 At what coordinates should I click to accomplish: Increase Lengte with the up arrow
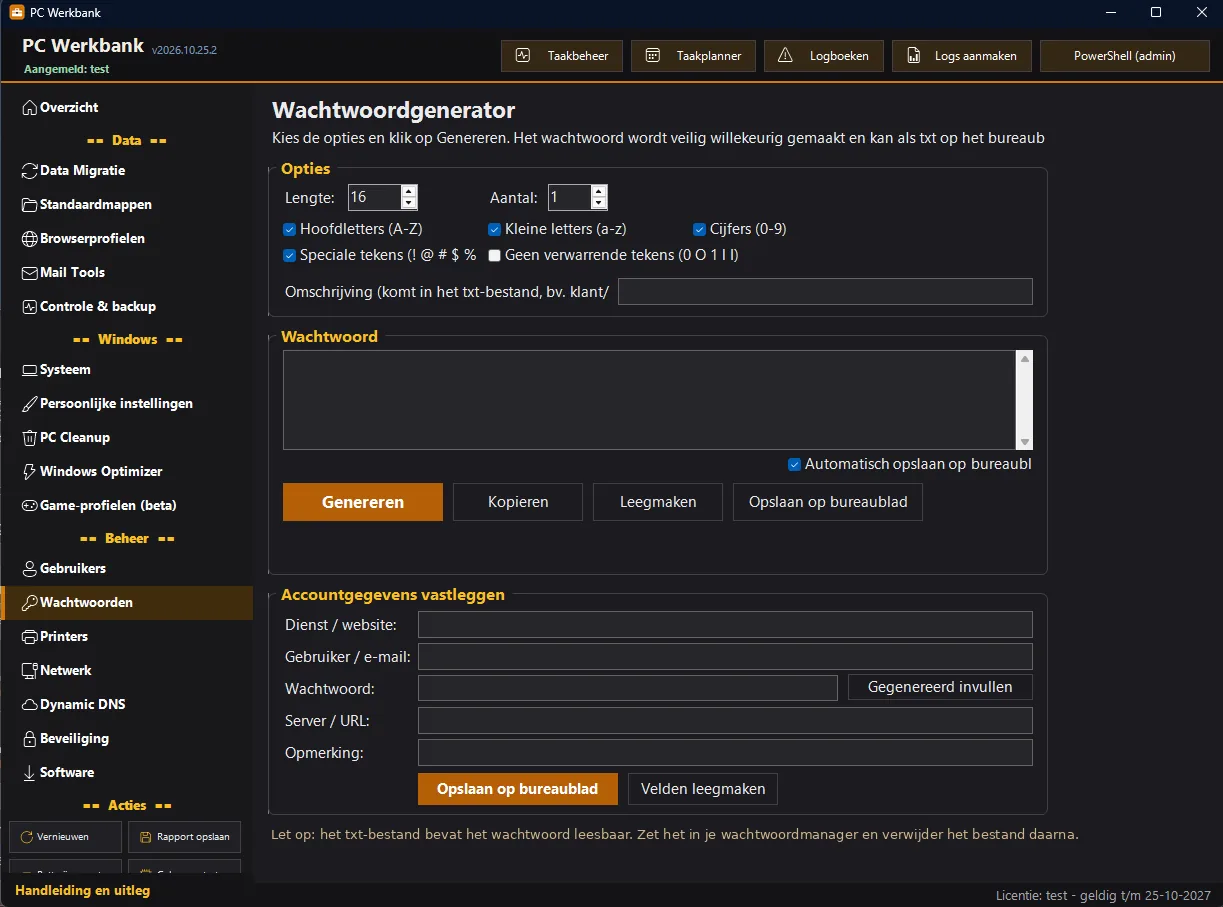point(409,191)
